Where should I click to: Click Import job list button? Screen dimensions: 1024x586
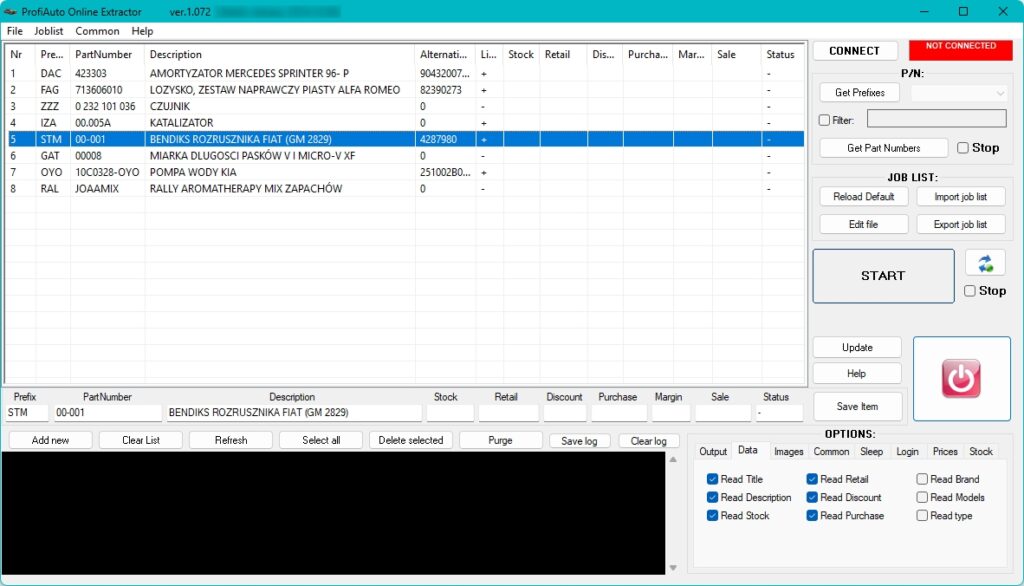click(960, 197)
